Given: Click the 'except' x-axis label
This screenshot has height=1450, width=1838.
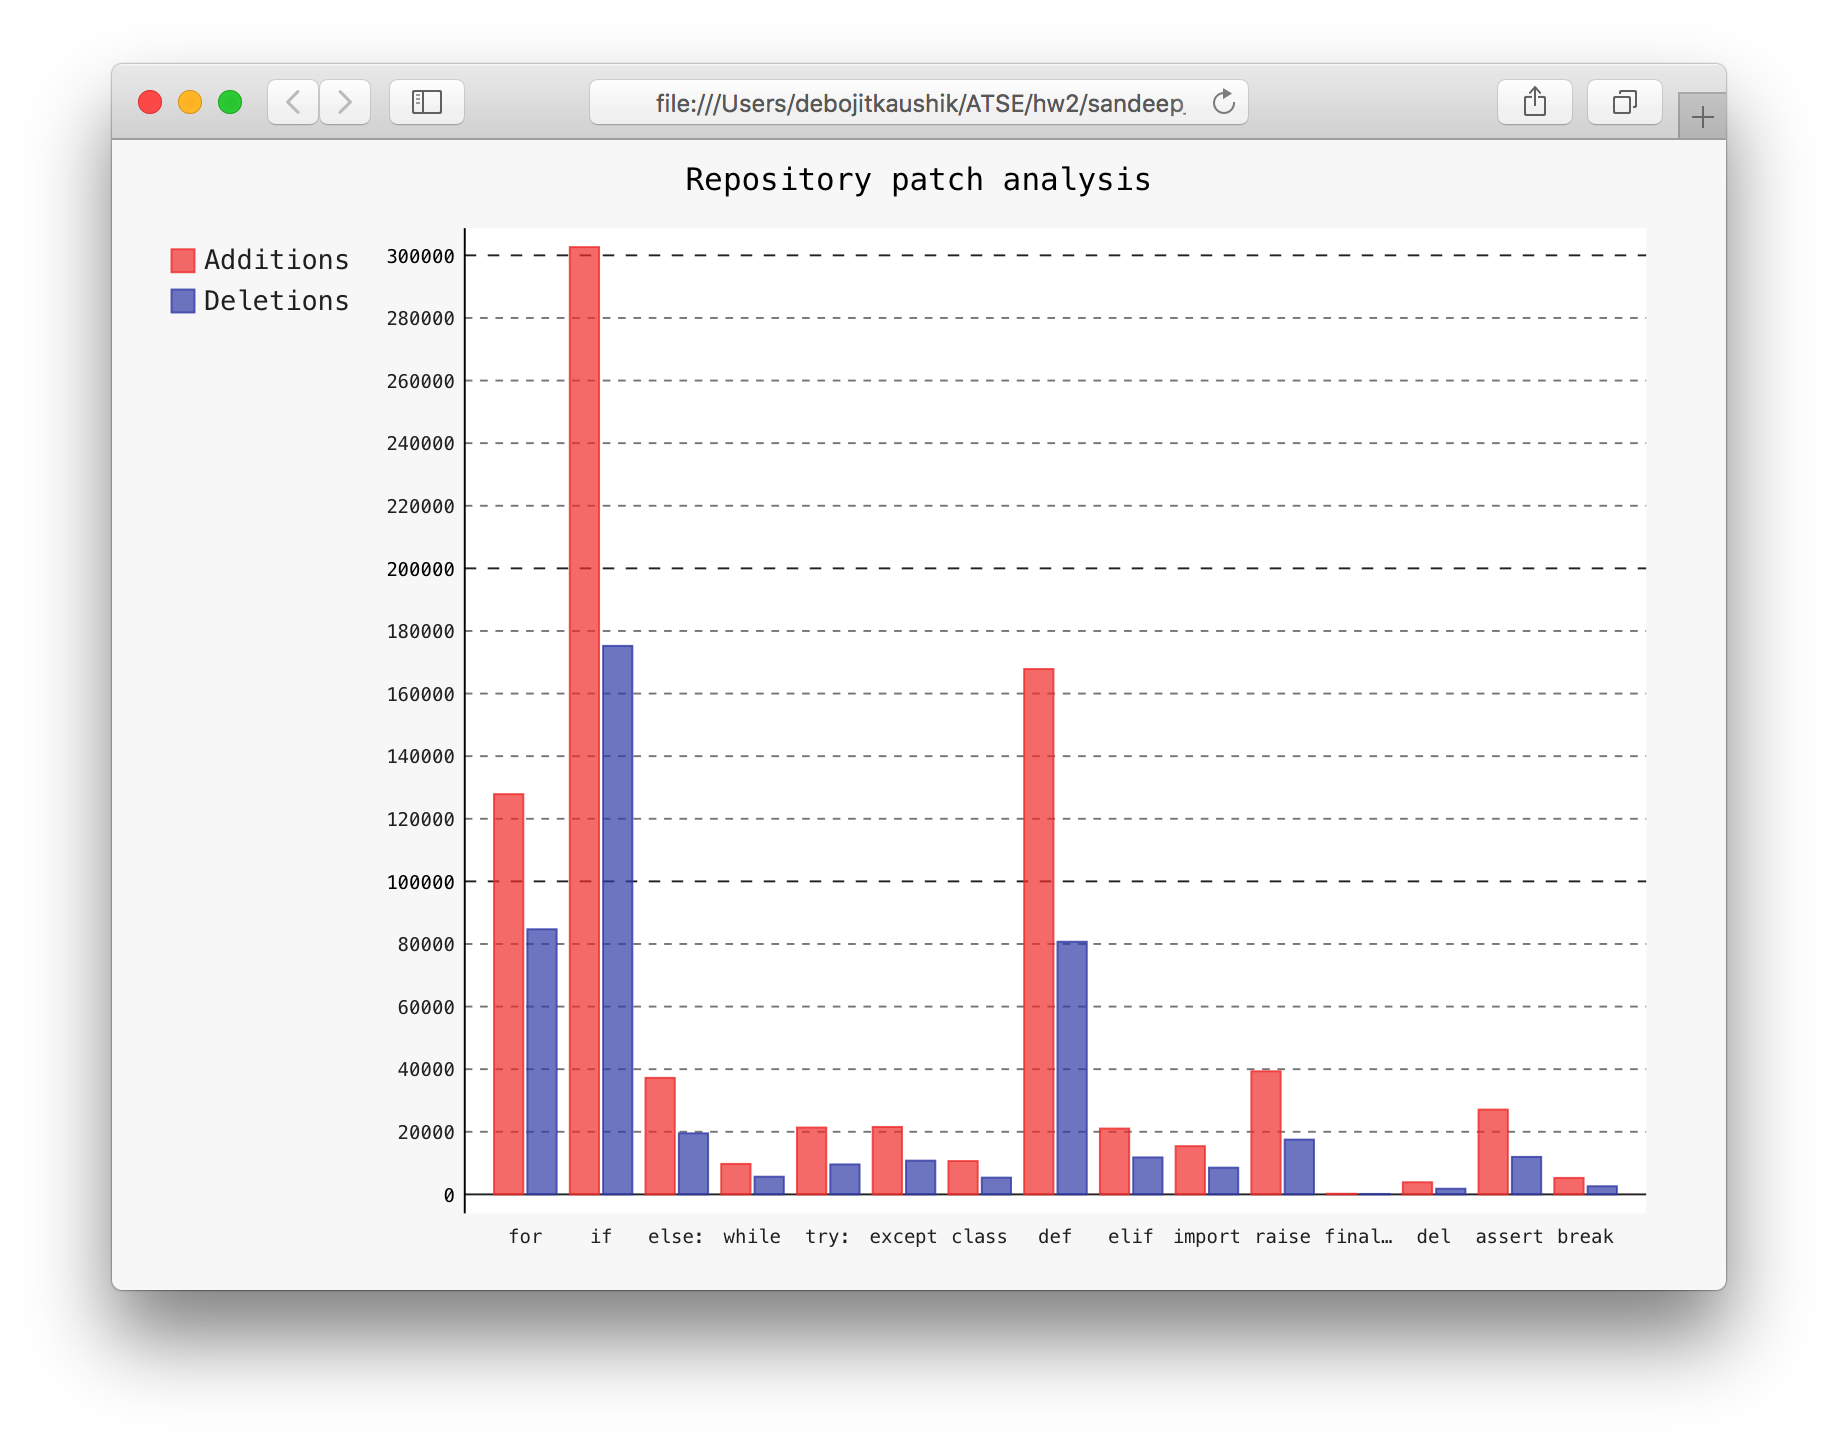Looking at the screenshot, I should [x=903, y=1236].
